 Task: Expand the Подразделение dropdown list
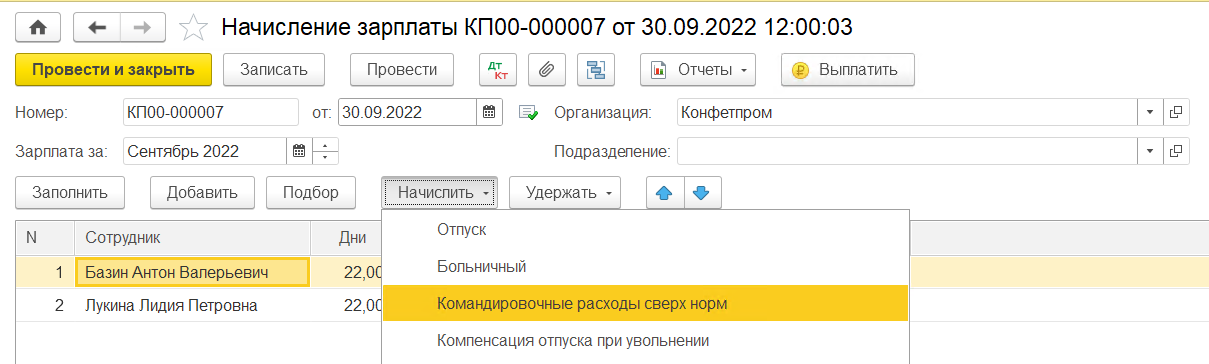[1151, 152]
